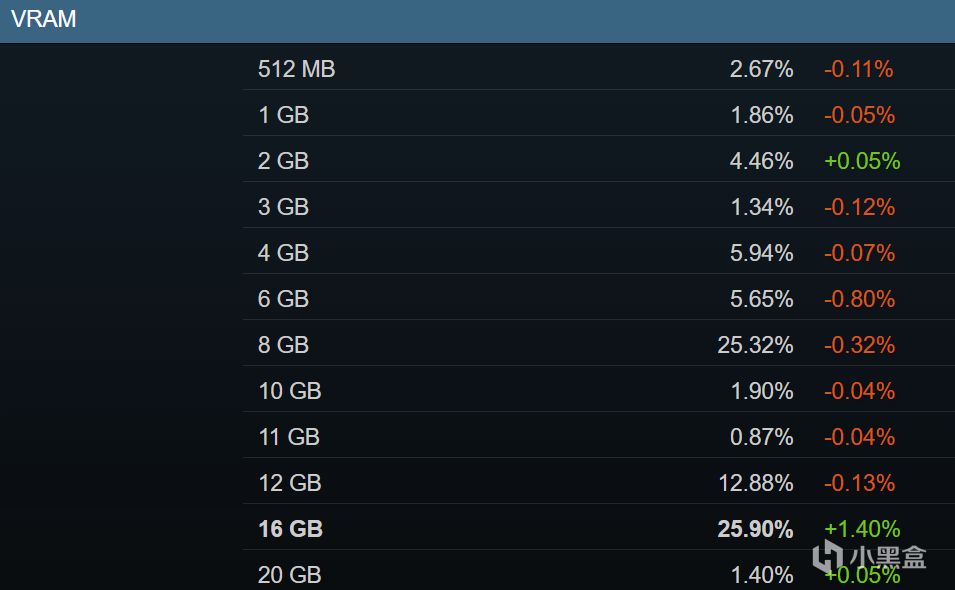Select the 12 GB row label
955x590 pixels.
pos(290,483)
